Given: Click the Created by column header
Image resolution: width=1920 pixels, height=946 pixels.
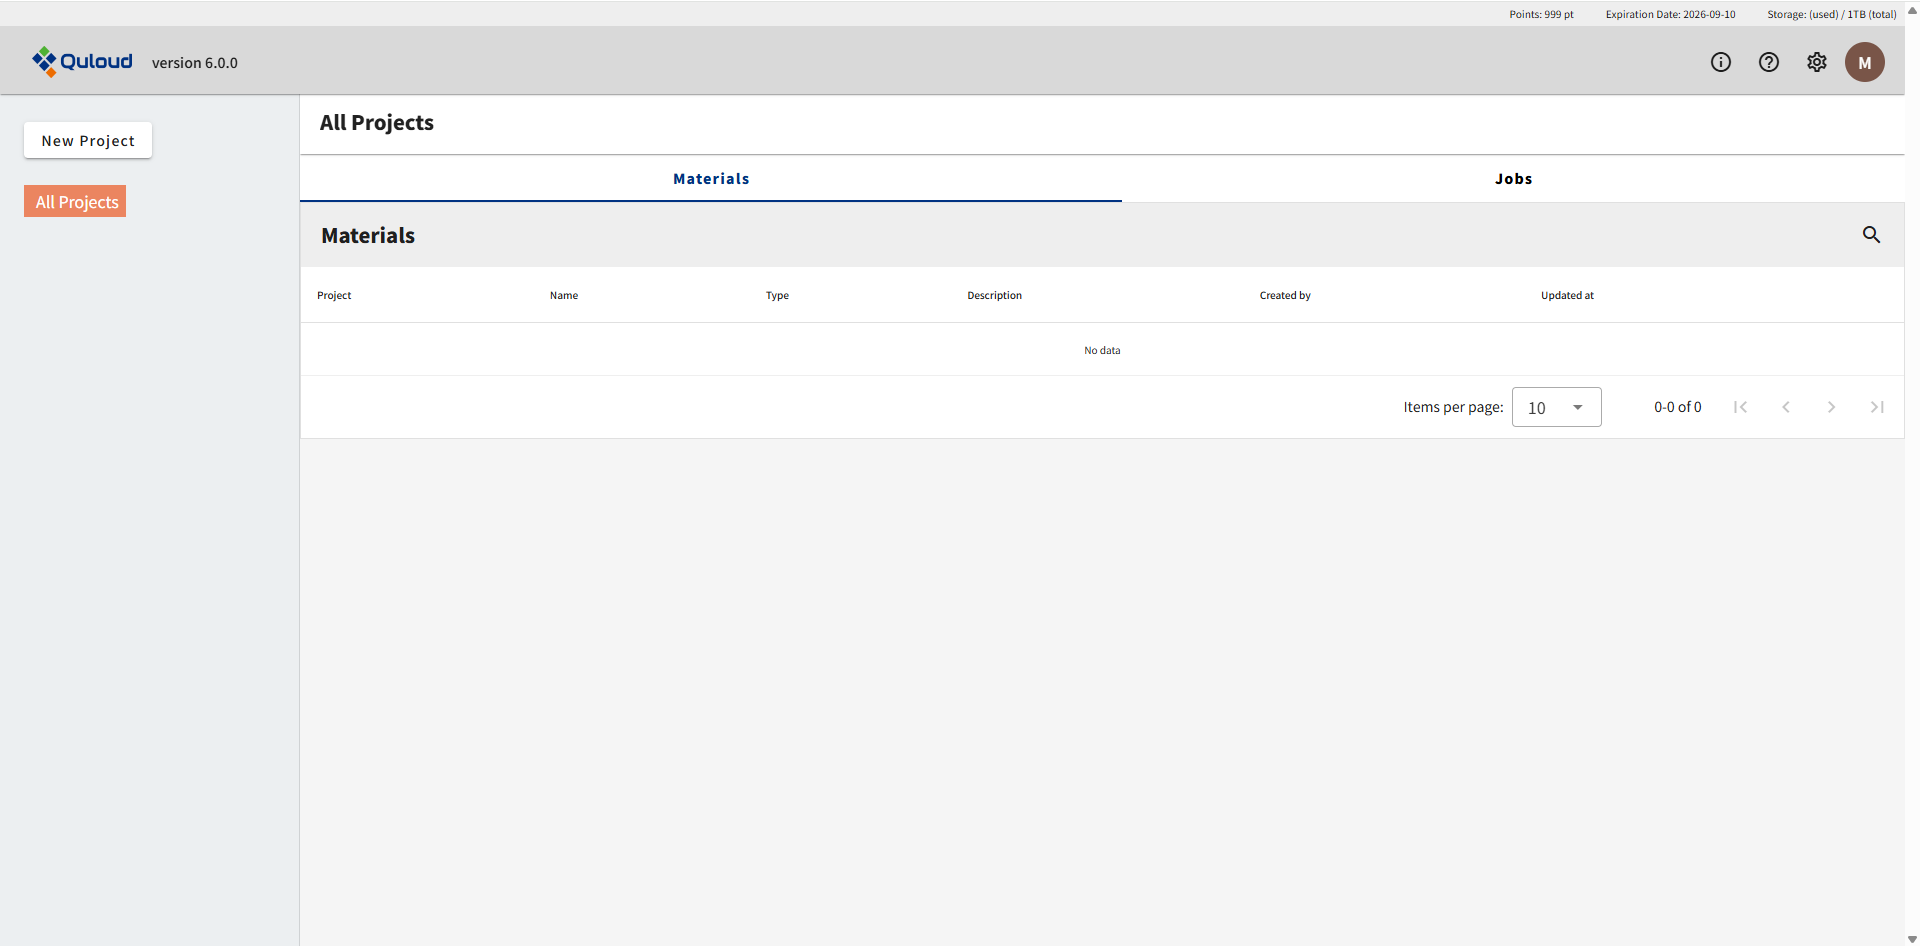Looking at the screenshot, I should coord(1285,295).
